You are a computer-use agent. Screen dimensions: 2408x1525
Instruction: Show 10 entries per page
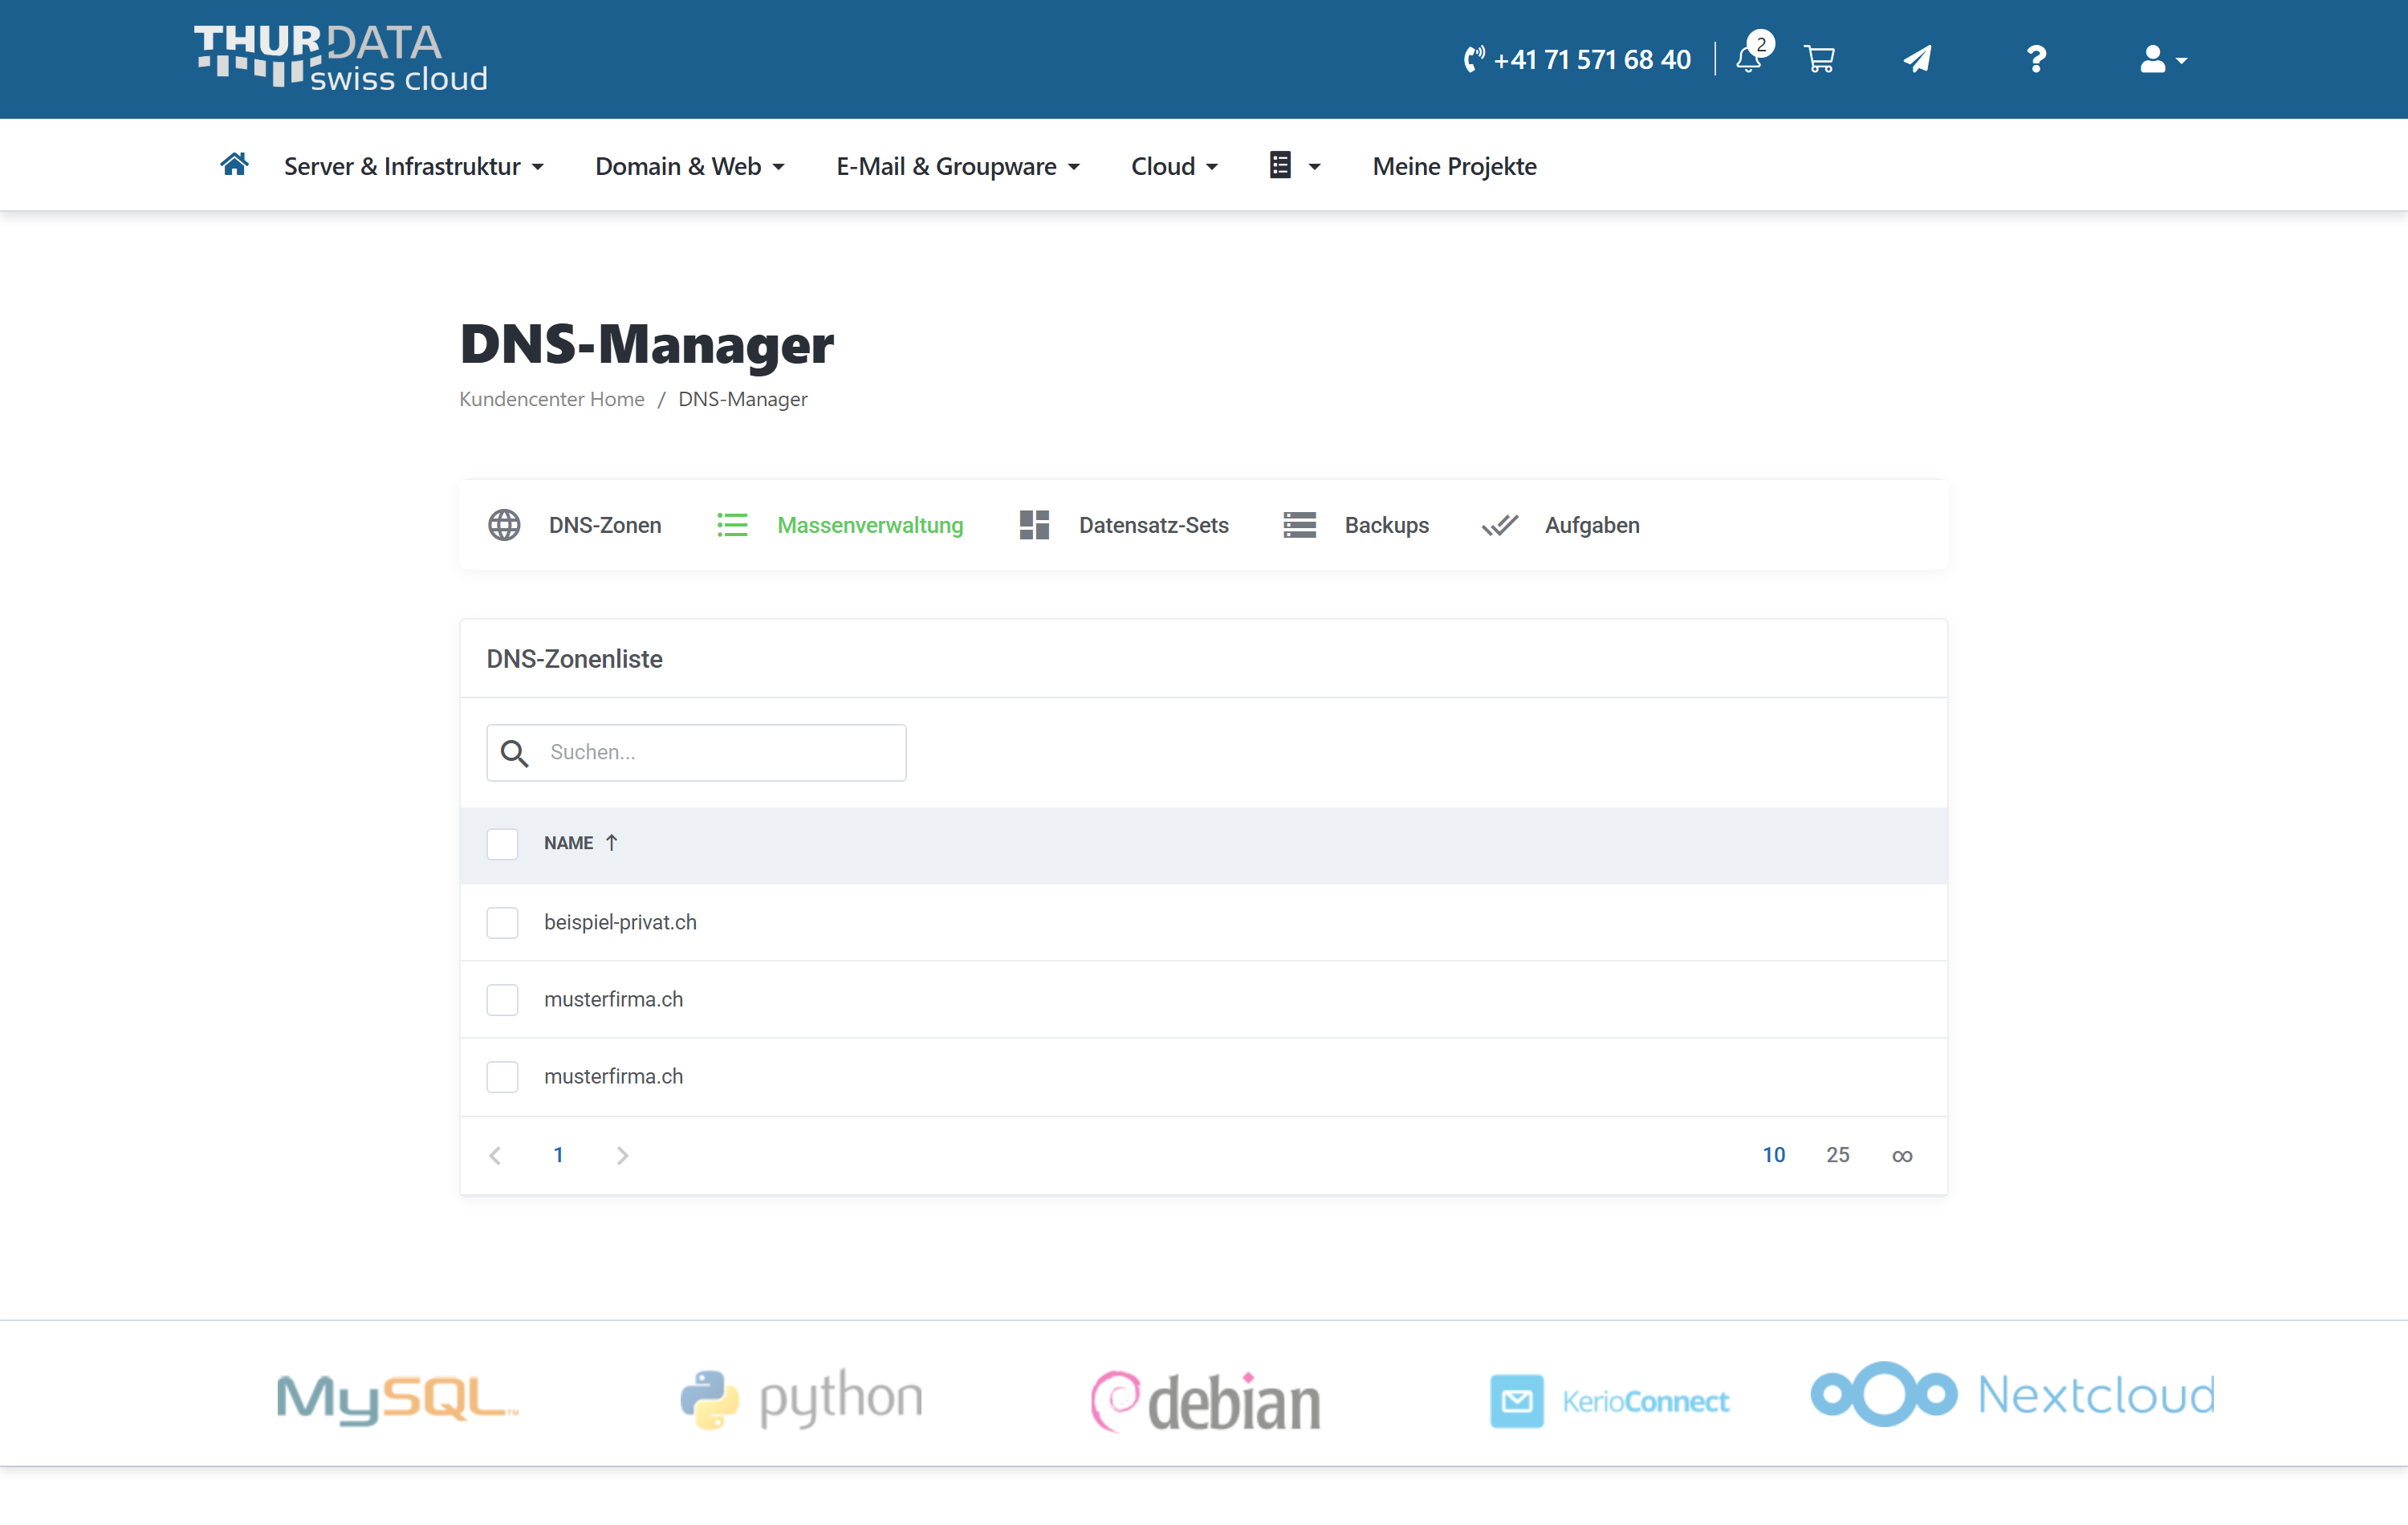(x=1773, y=1155)
